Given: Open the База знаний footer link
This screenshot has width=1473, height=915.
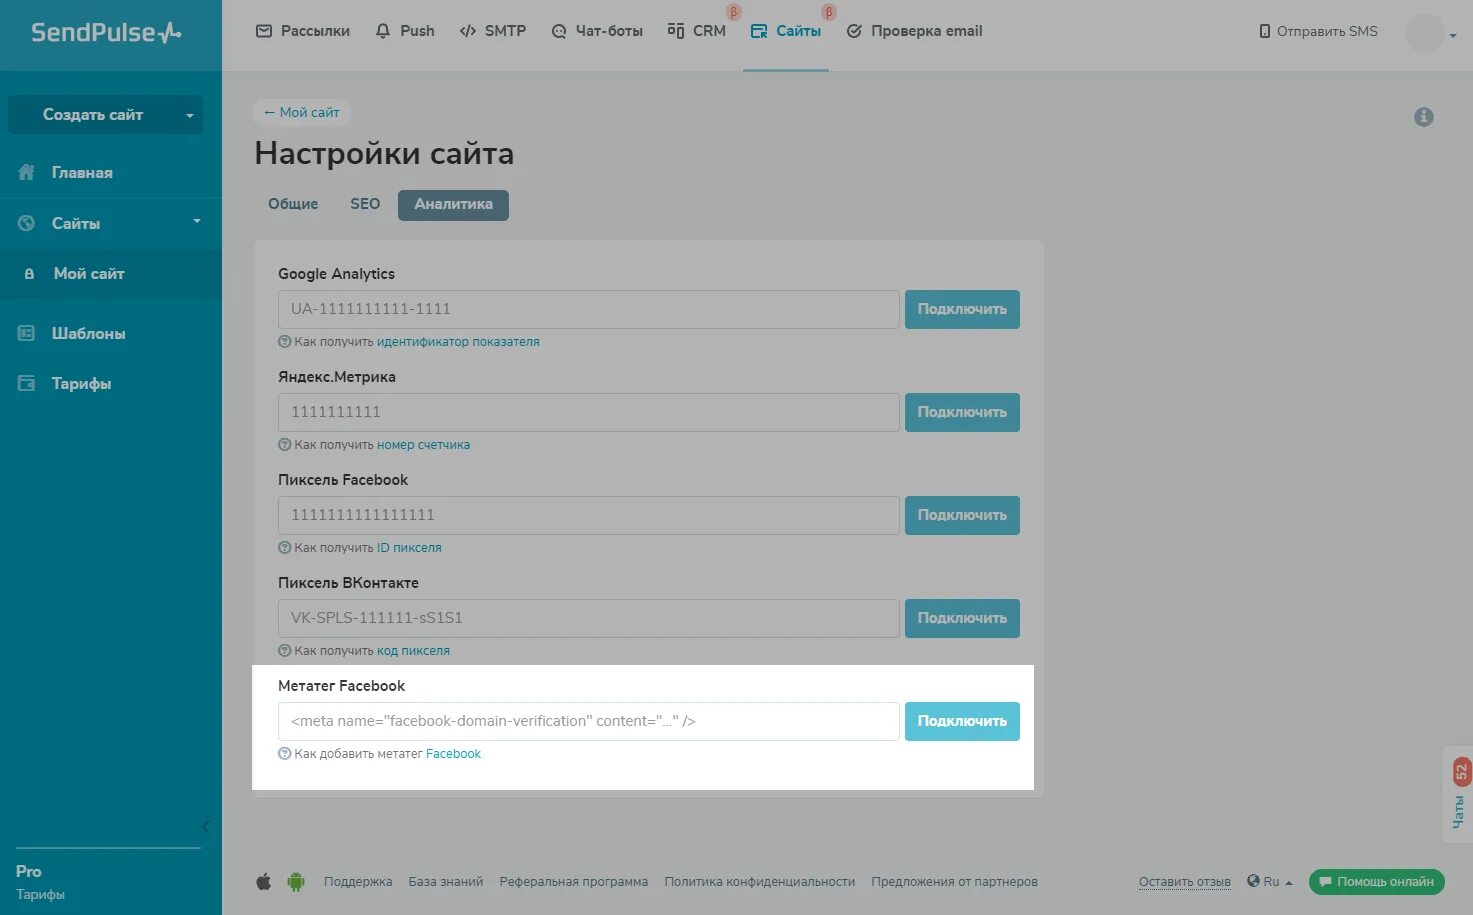Looking at the screenshot, I should point(446,882).
